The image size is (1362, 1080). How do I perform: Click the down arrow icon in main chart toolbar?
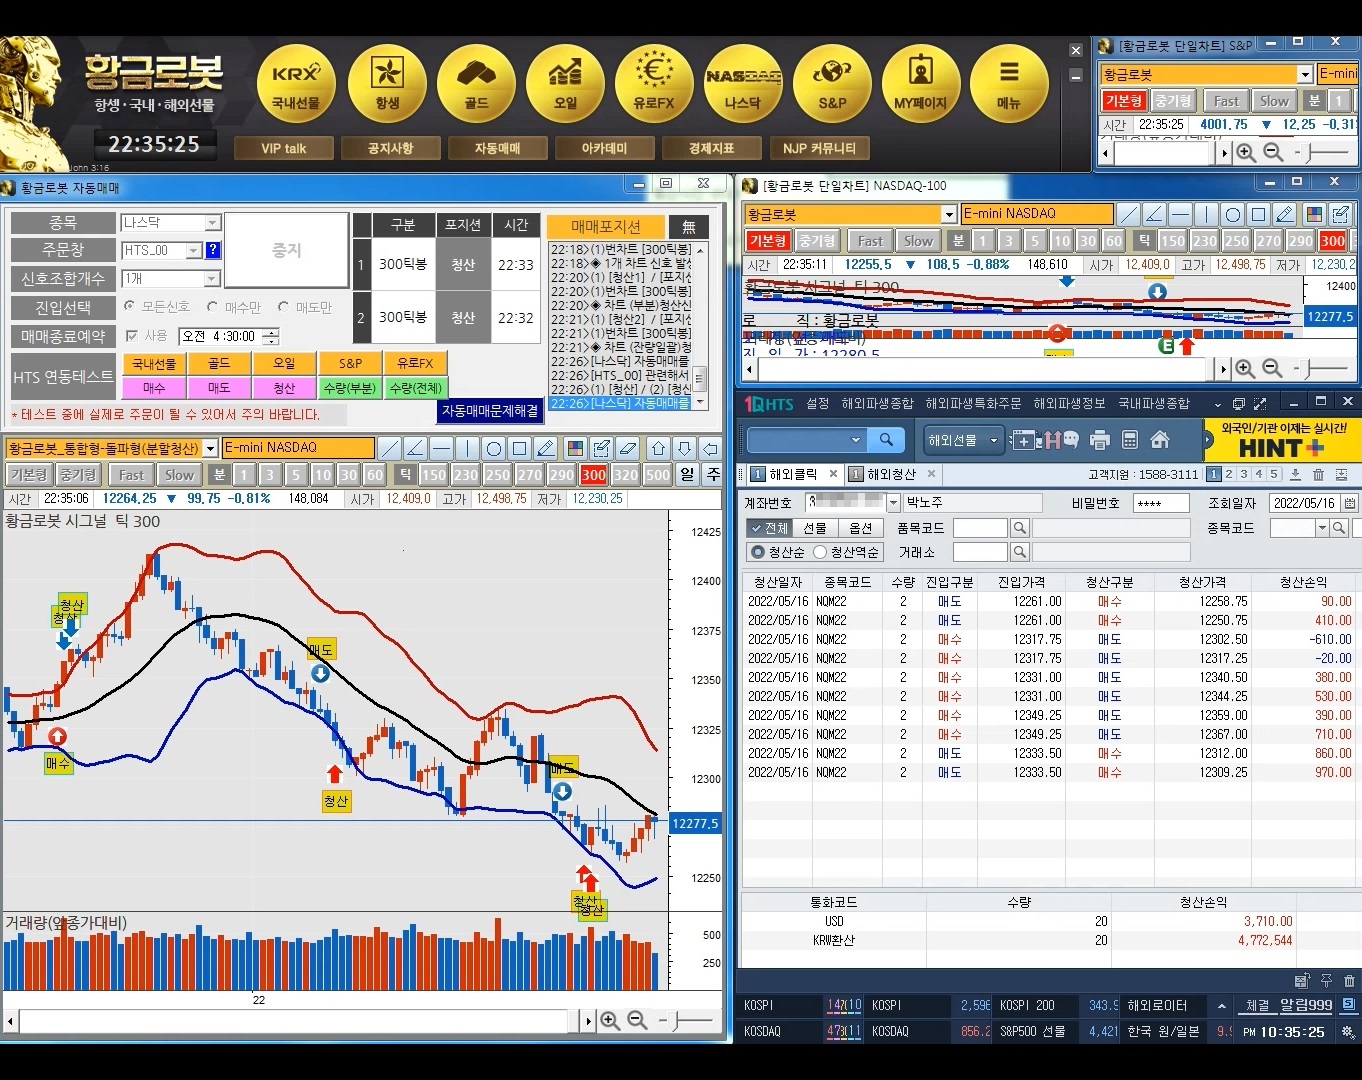pyautogui.click(x=684, y=448)
